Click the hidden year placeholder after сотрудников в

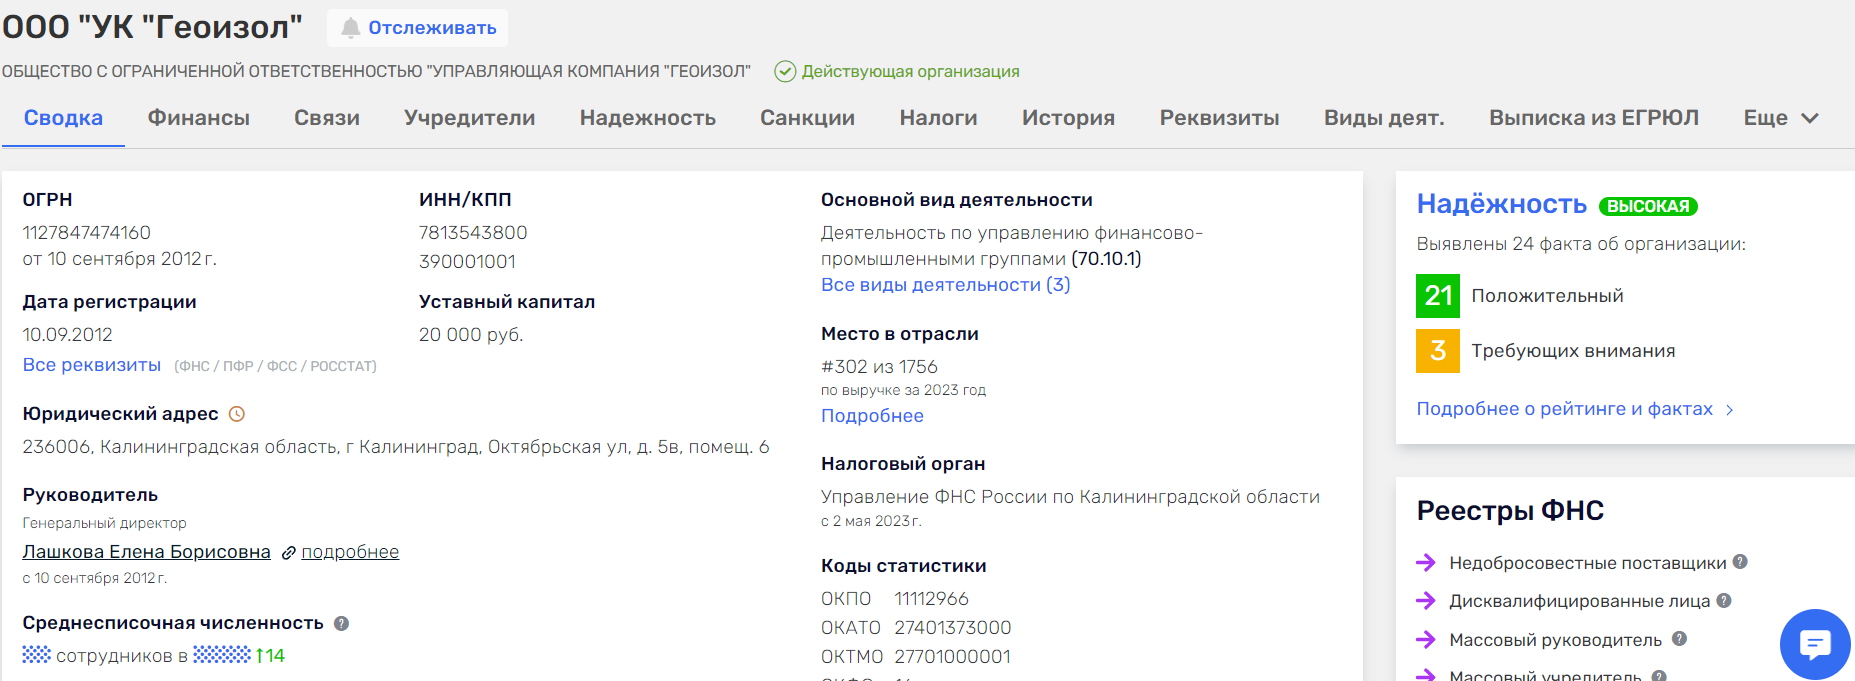(222, 655)
